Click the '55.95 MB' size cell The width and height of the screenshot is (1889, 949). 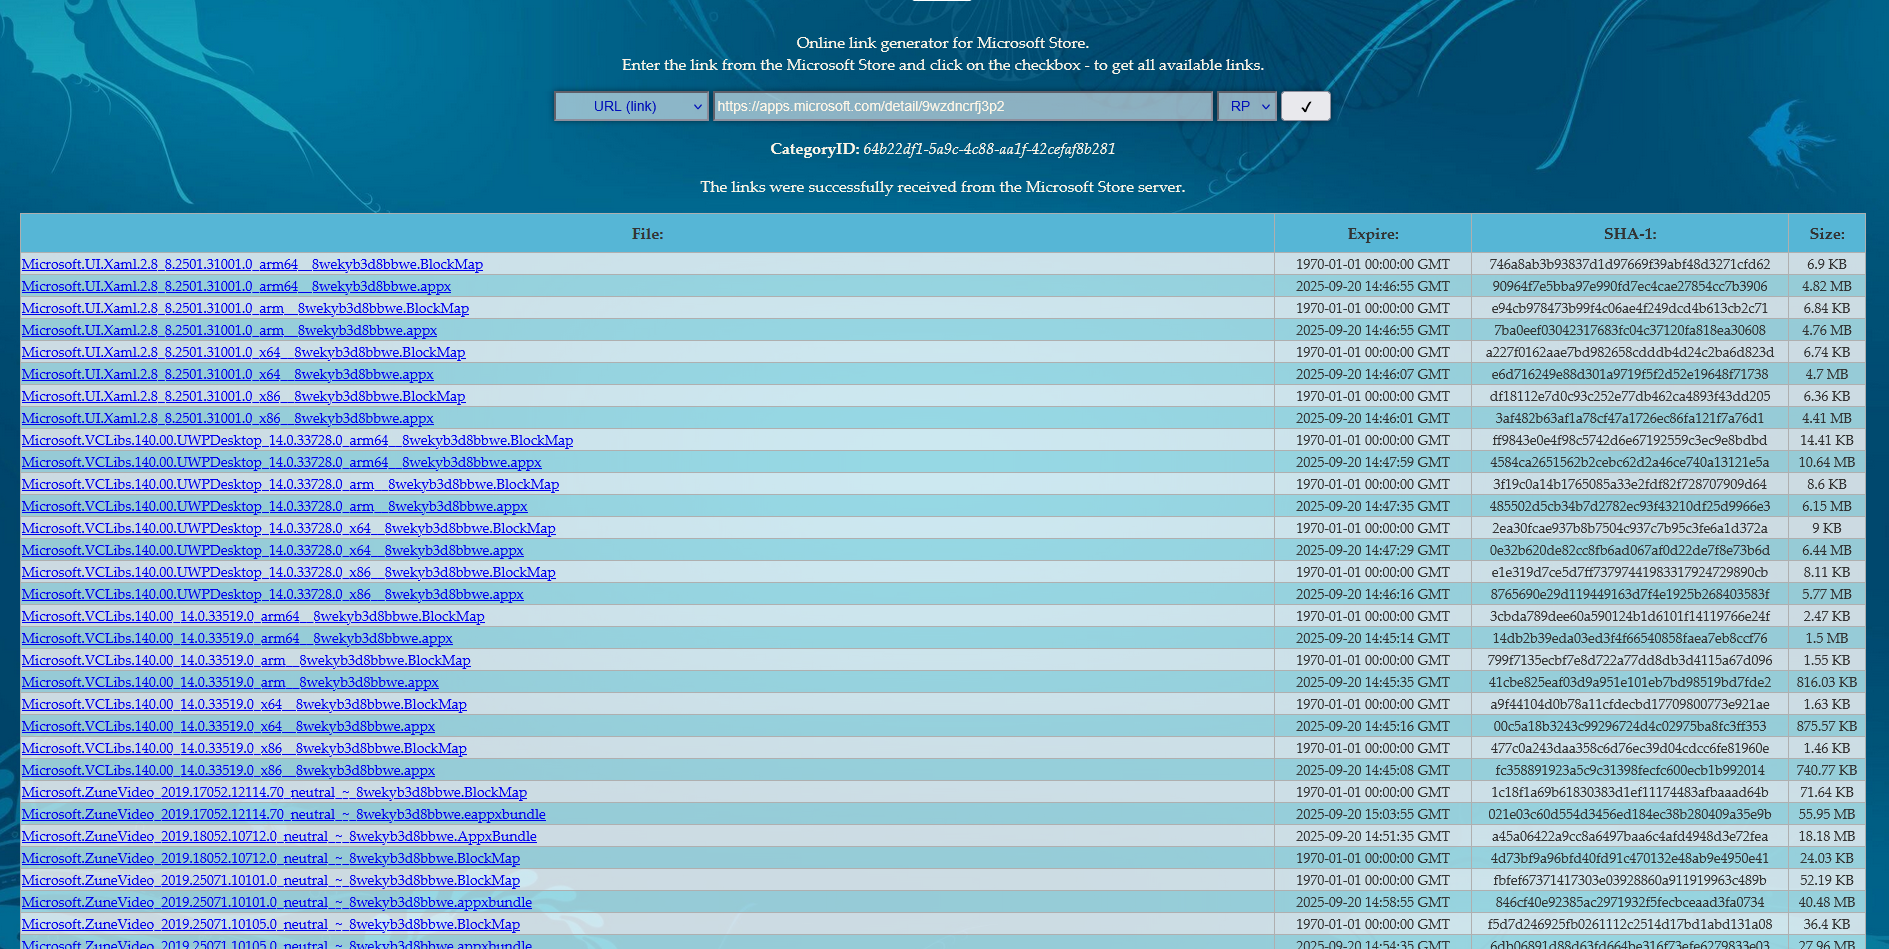point(1827,814)
